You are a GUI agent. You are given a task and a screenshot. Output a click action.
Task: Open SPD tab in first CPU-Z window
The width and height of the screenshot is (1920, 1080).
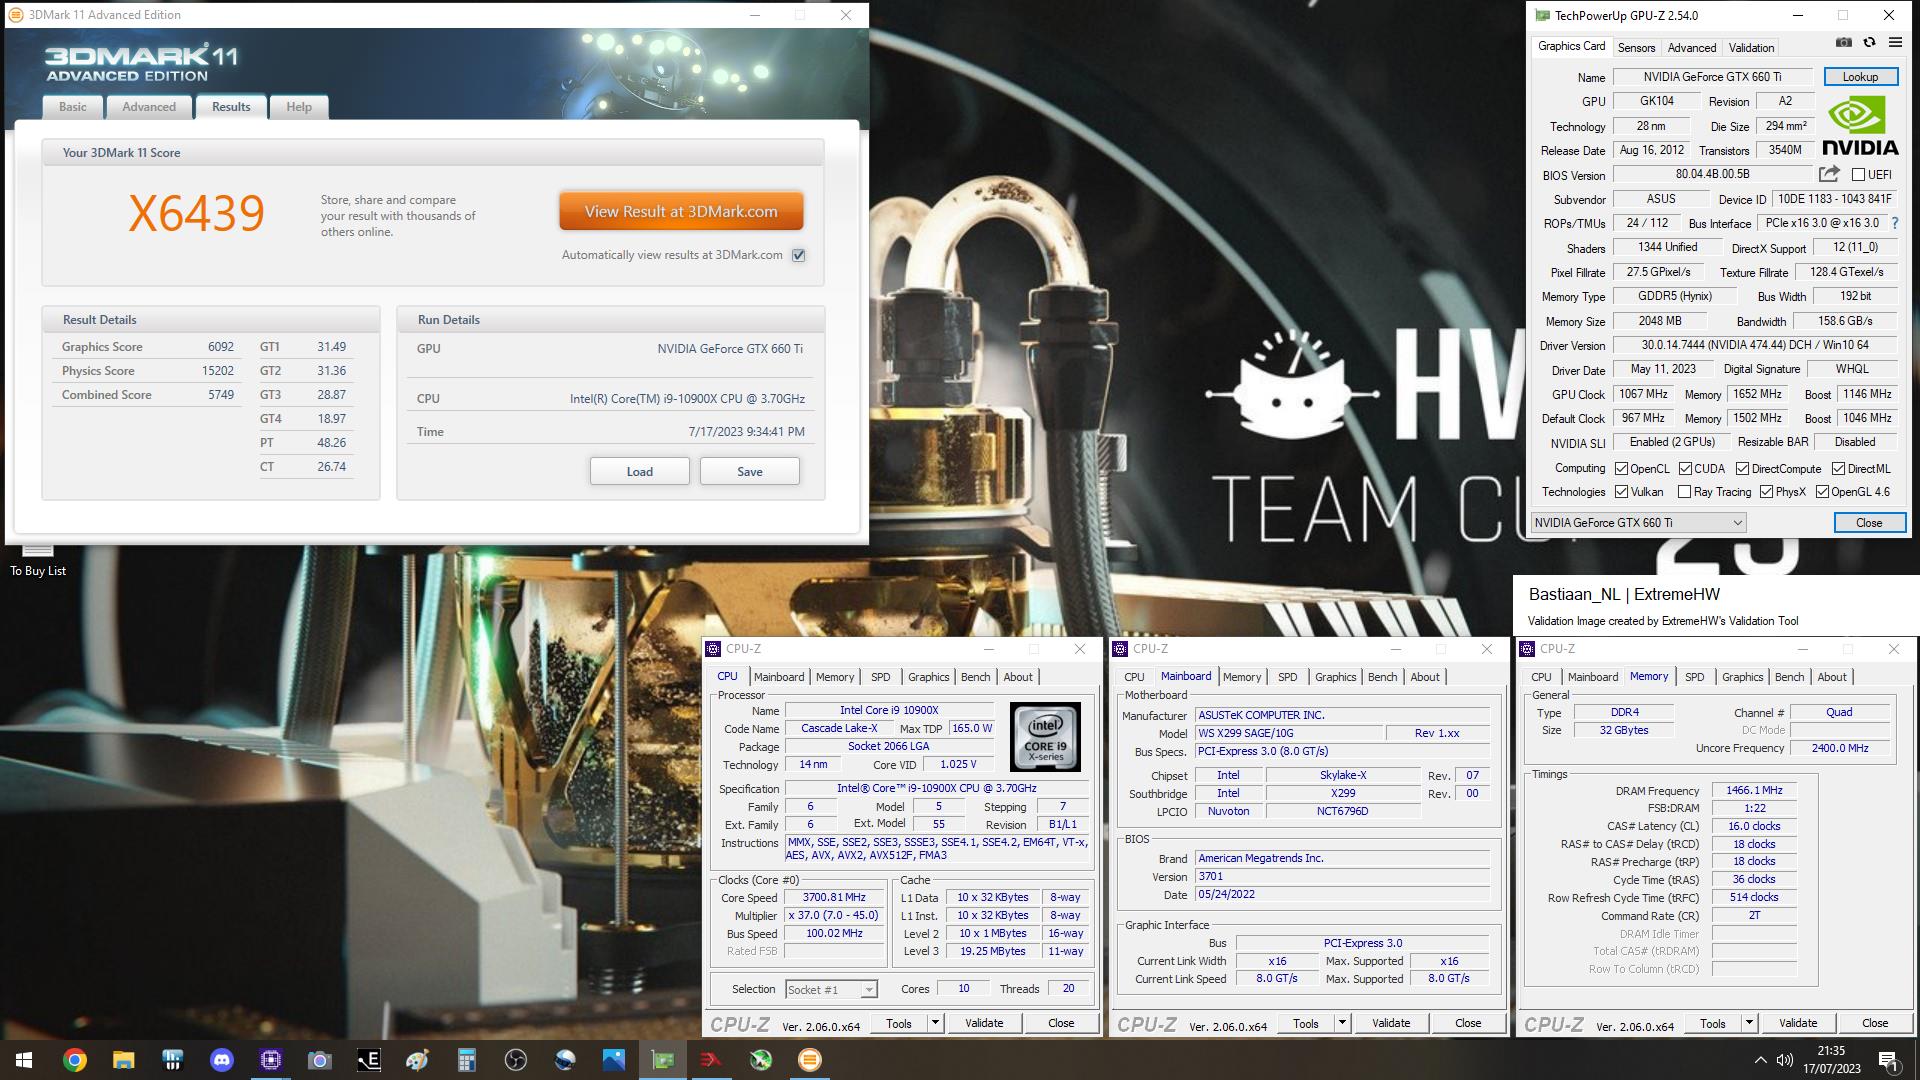pos(880,677)
